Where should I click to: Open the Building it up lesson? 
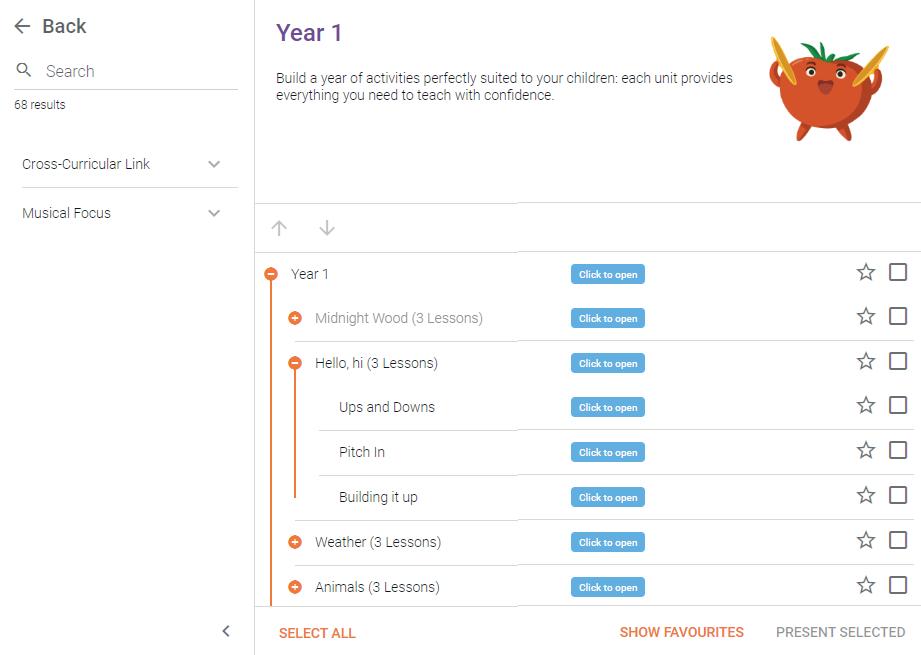pyautogui.click(x=607, y=497)
